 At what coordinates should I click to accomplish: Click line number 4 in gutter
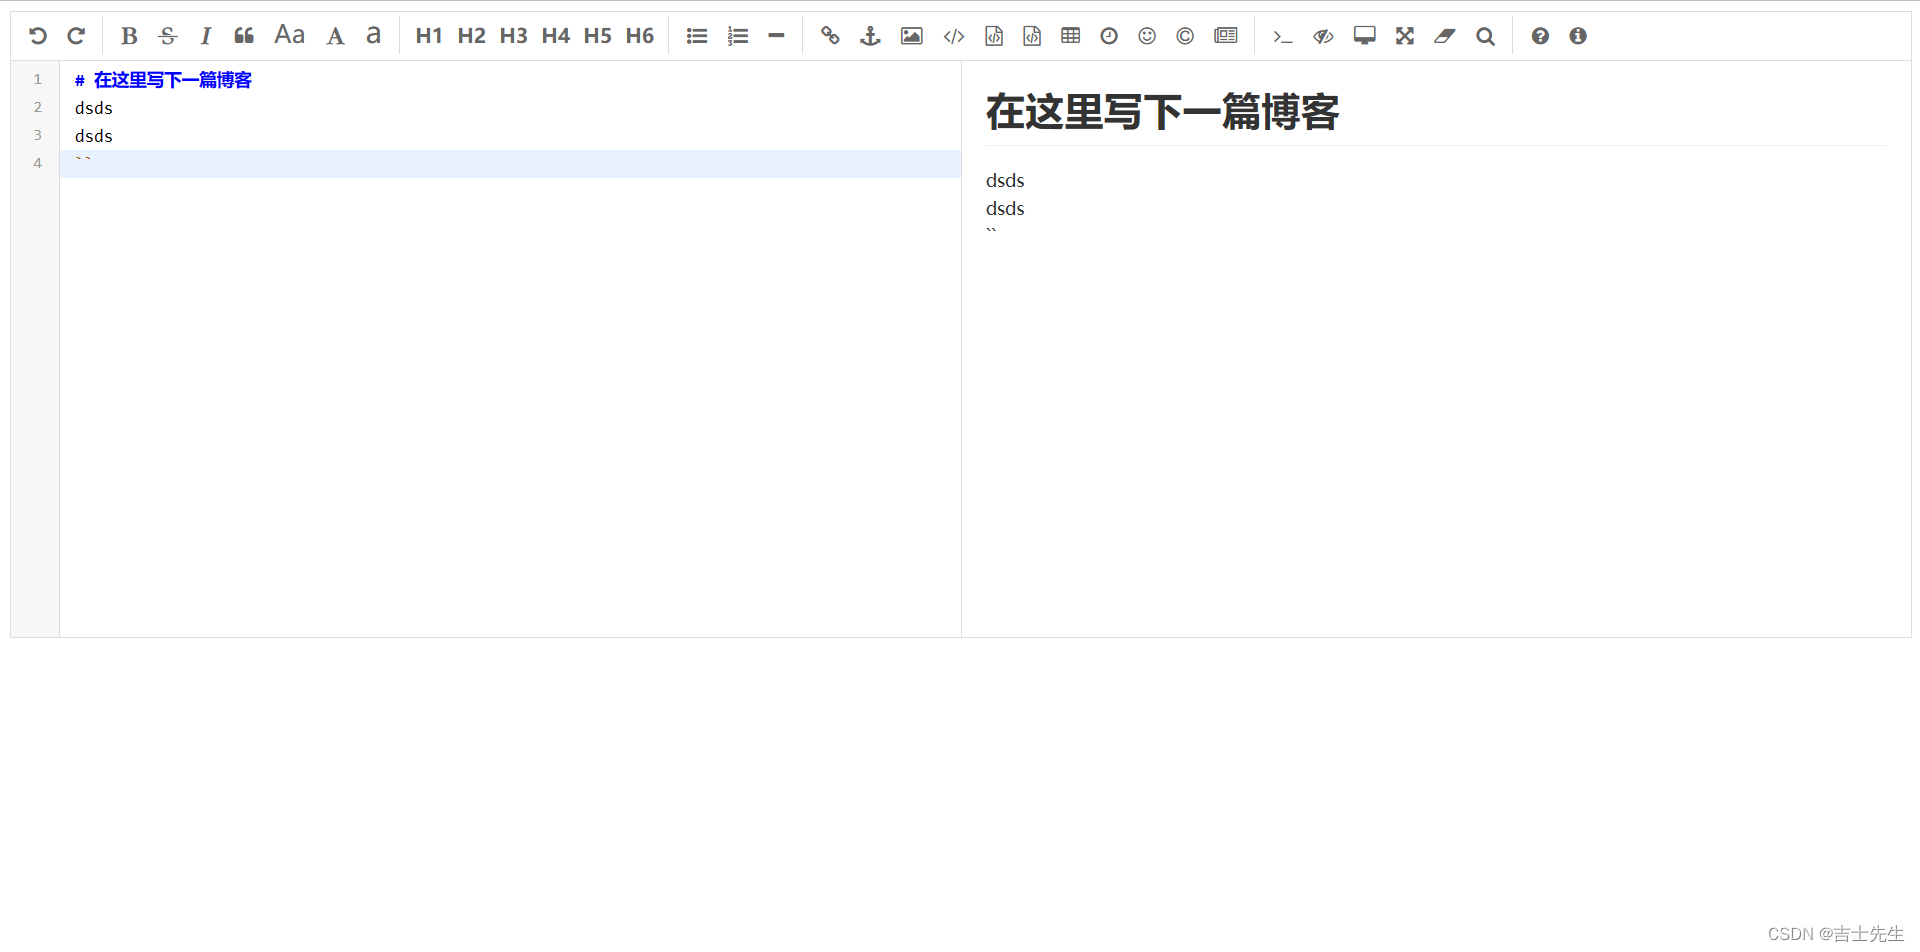(x=38, y=163)
